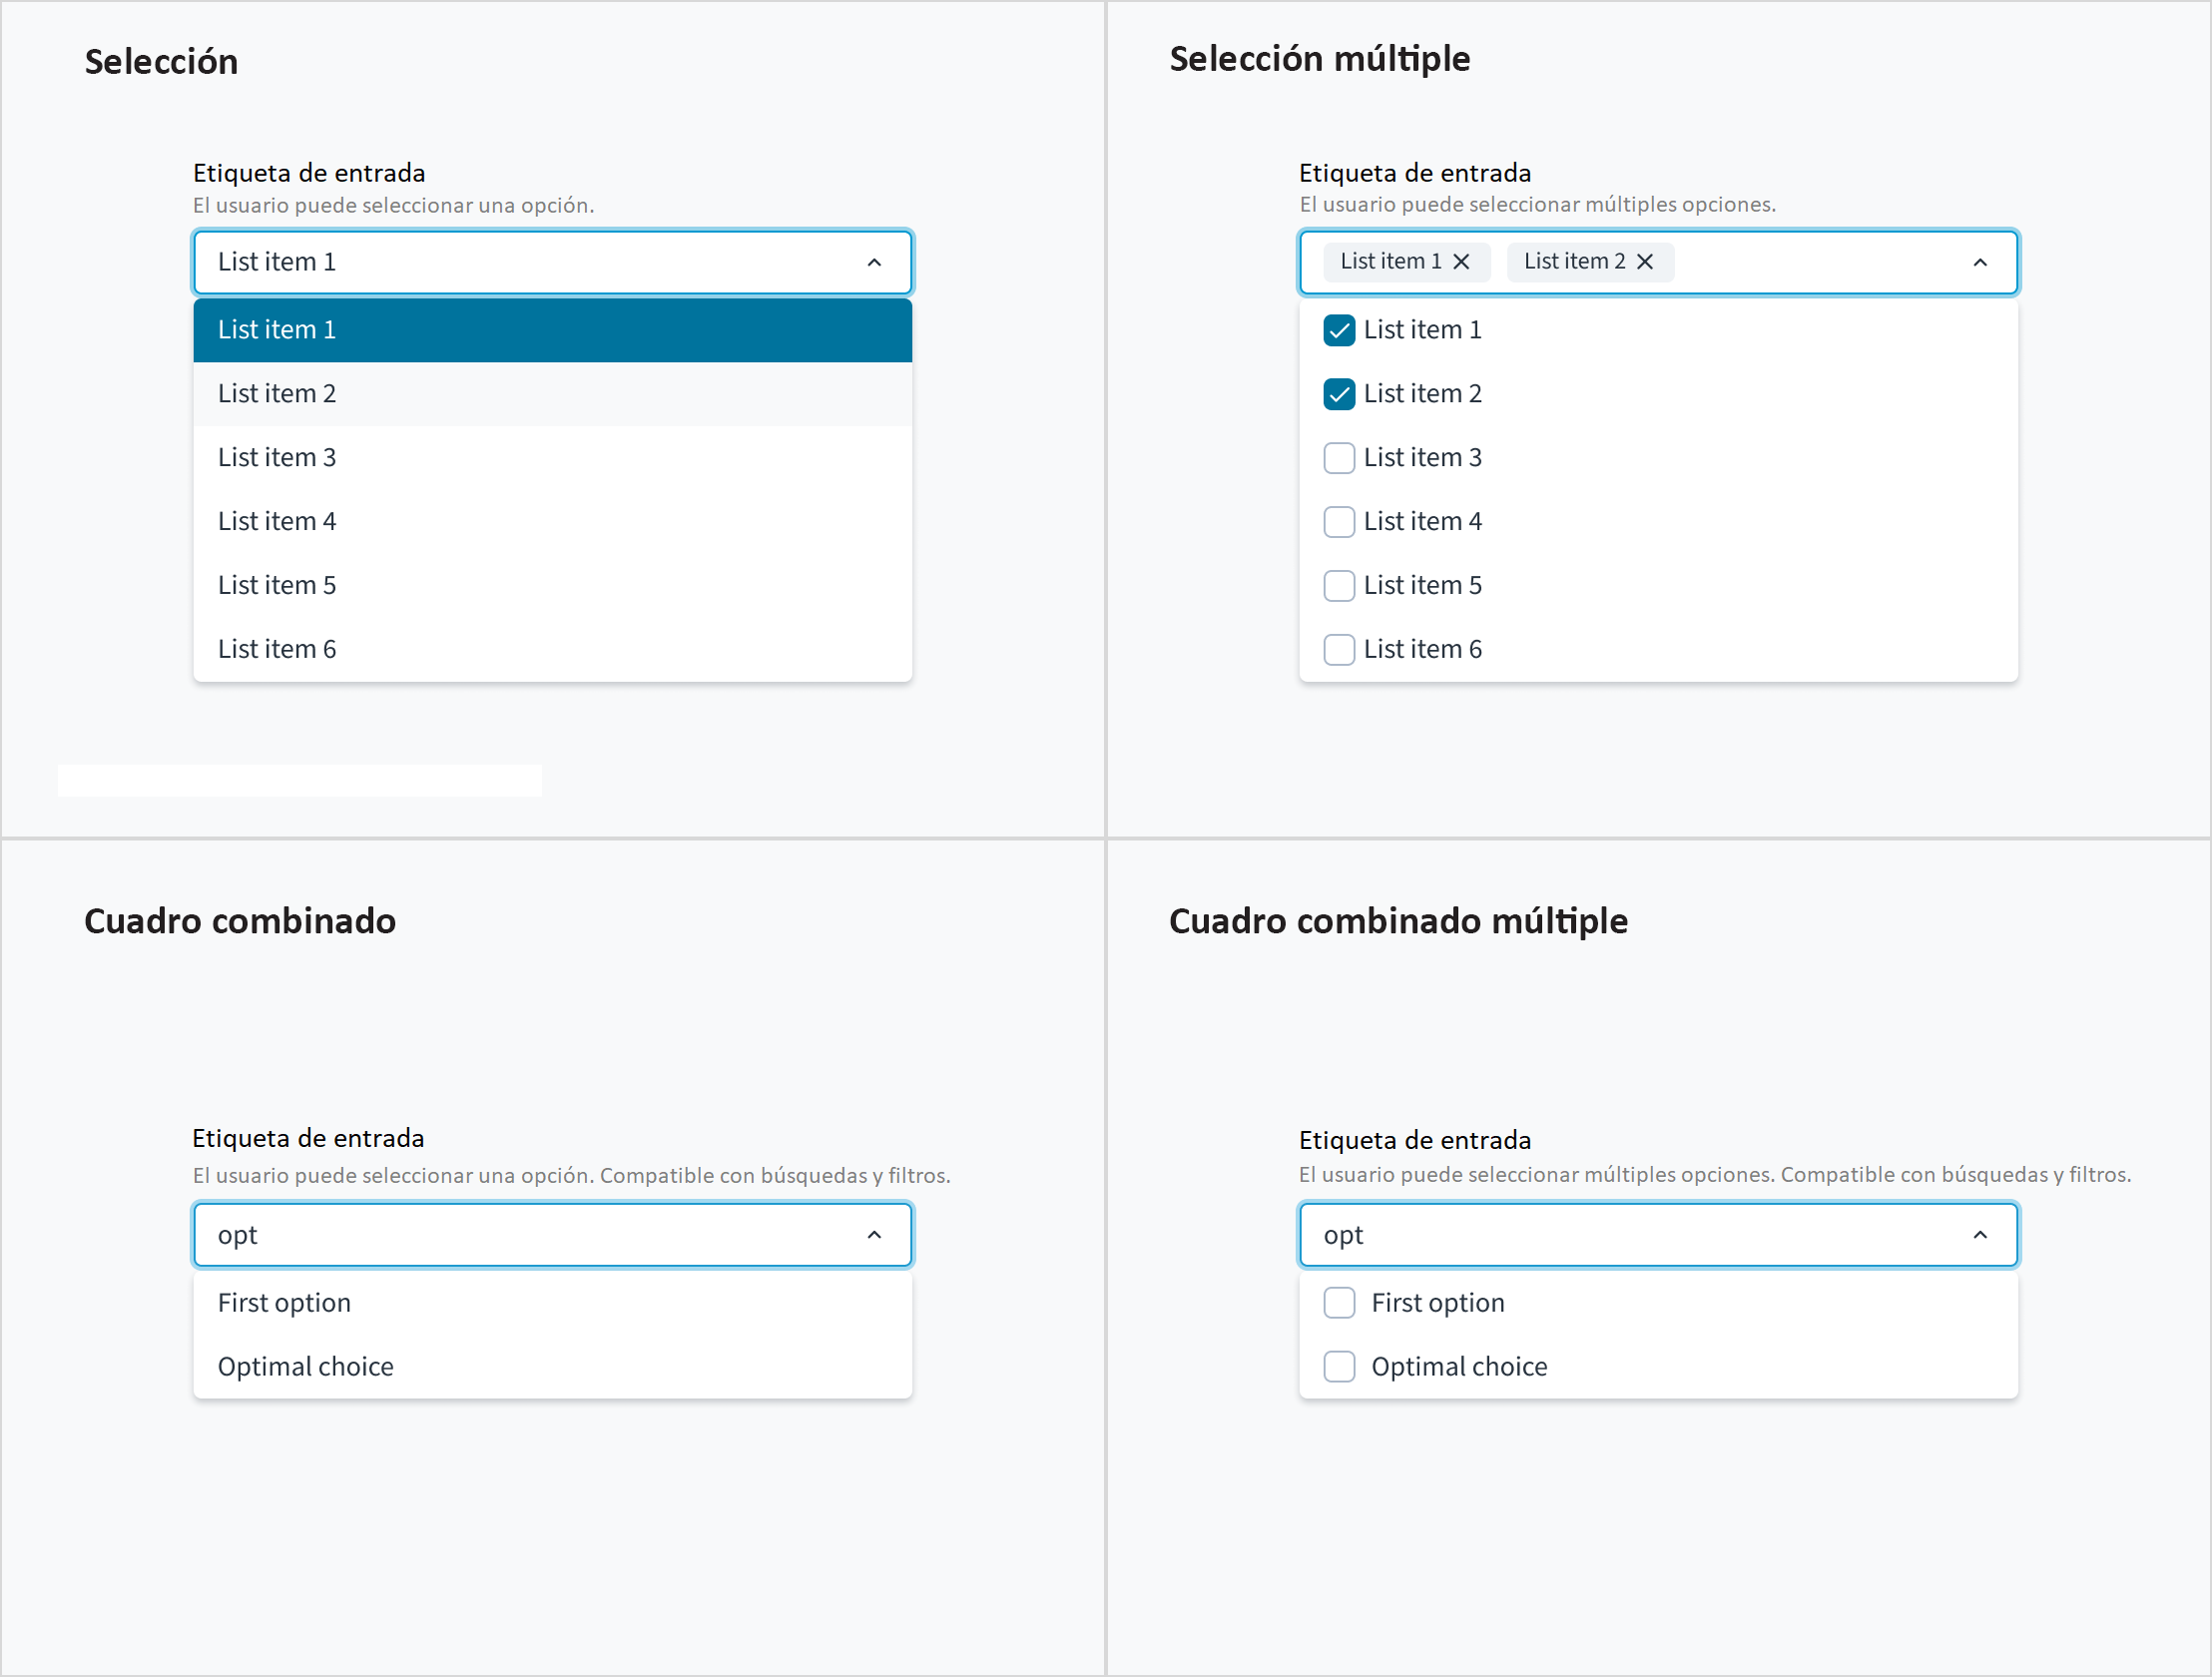Select highlighted List item 1 in Selección list

coord(552,330)
